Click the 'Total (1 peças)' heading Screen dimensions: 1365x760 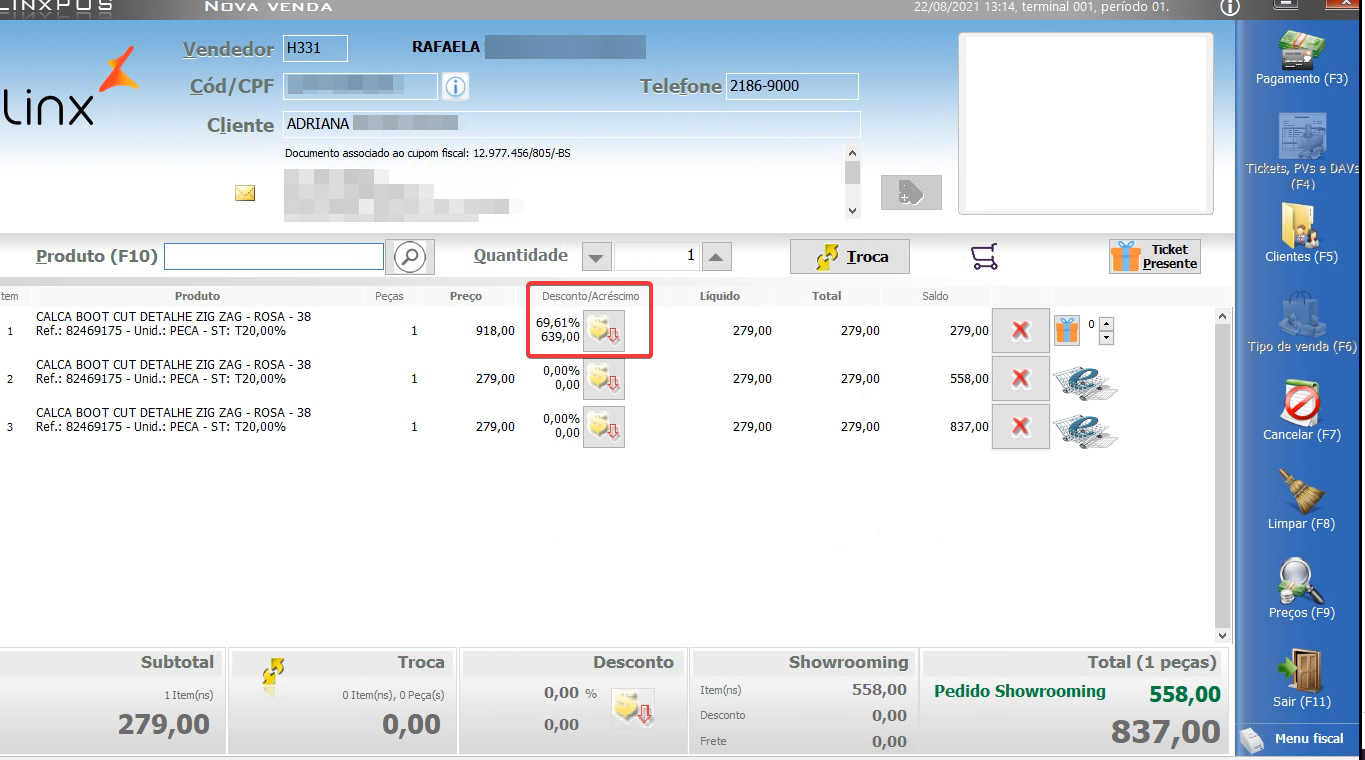[x=1152, y=662]
